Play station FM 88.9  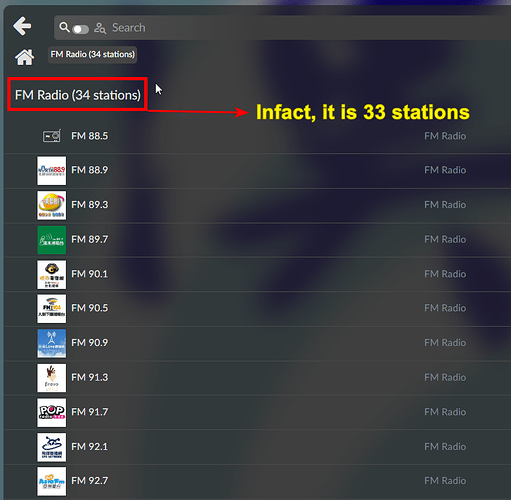(x=90, y=170)
